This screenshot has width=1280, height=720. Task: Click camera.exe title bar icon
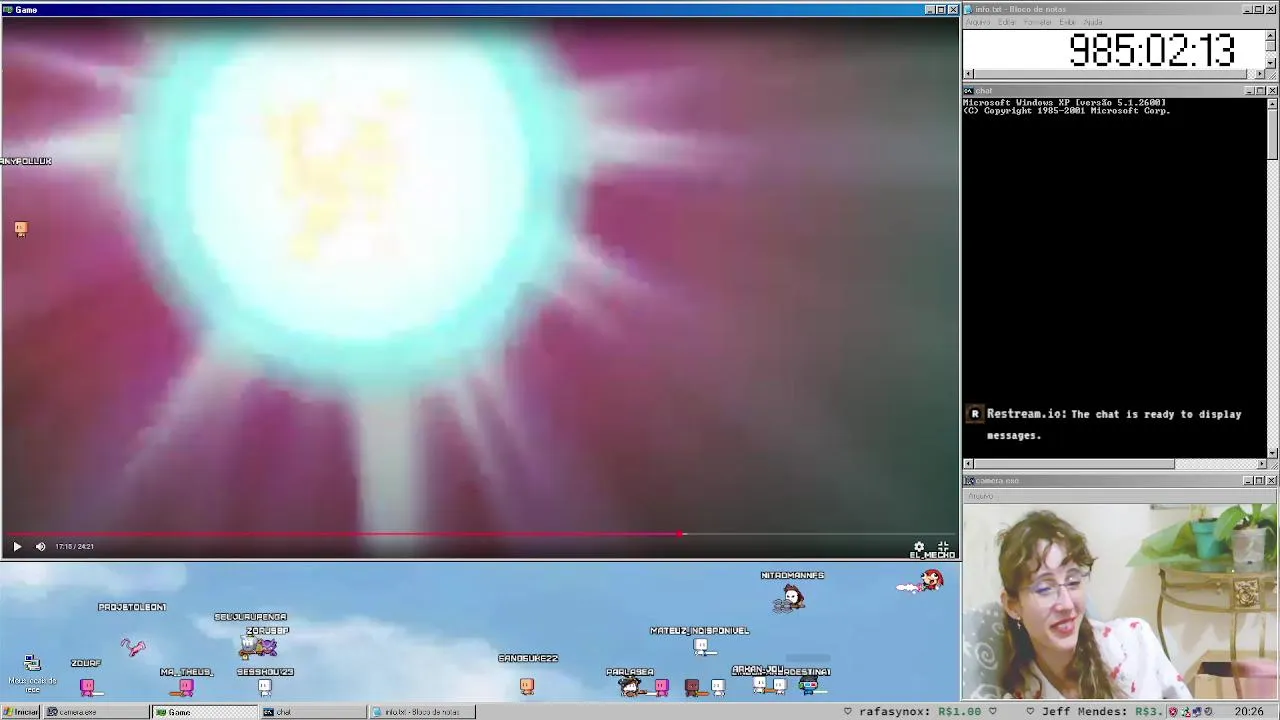pyautogui.click(x=969, y=481)
